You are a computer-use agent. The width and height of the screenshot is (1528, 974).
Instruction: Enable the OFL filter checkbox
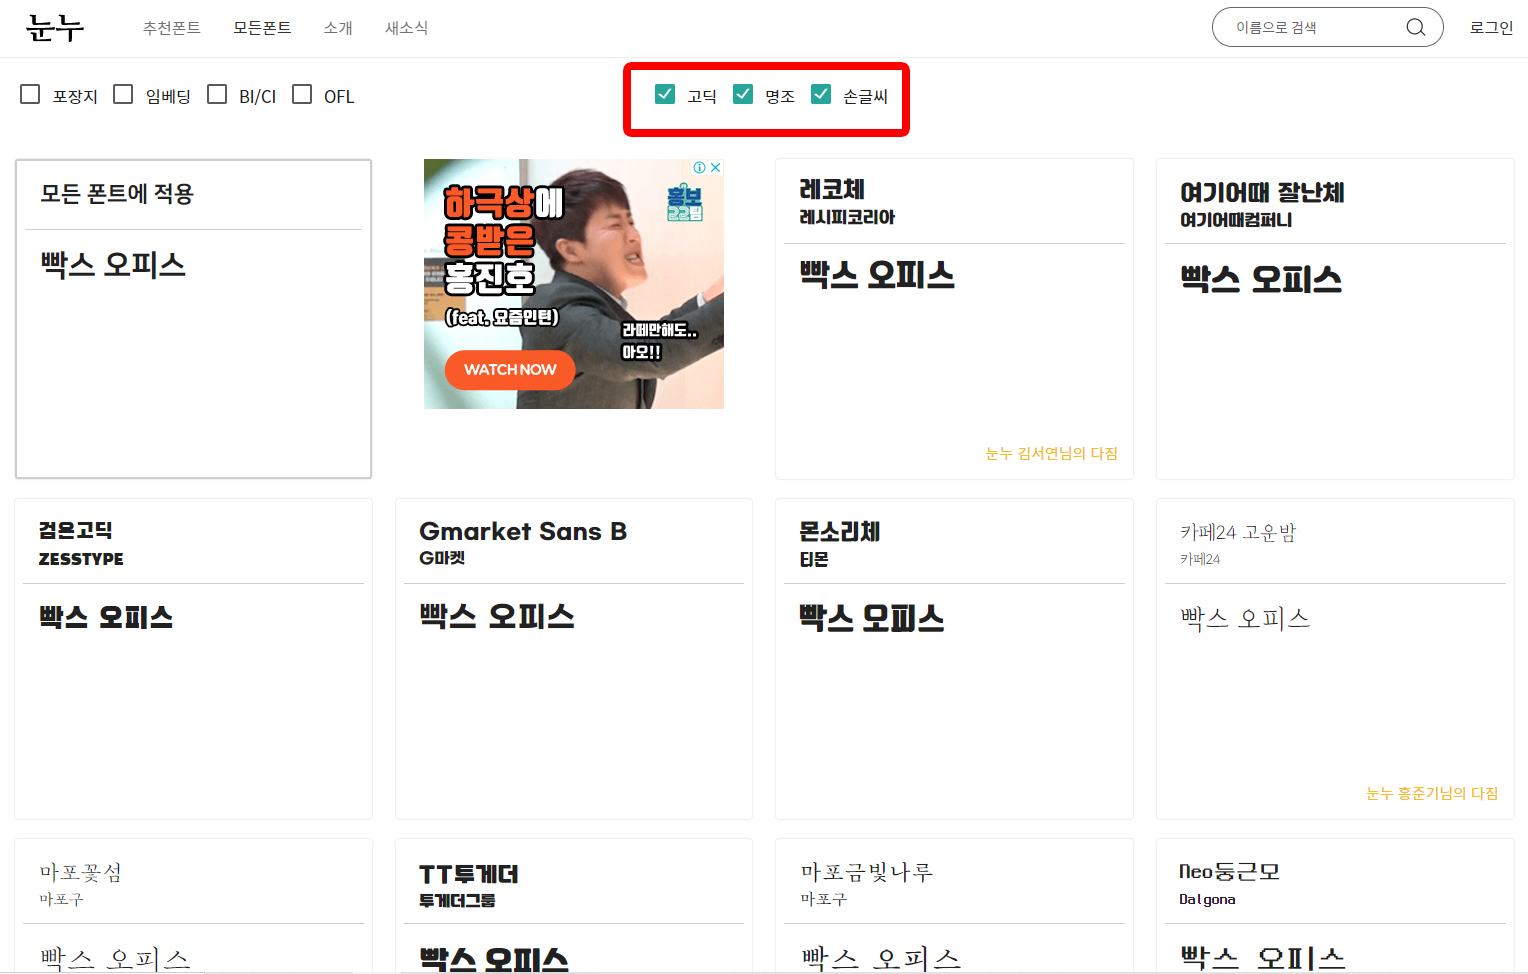tap(302, 94)
